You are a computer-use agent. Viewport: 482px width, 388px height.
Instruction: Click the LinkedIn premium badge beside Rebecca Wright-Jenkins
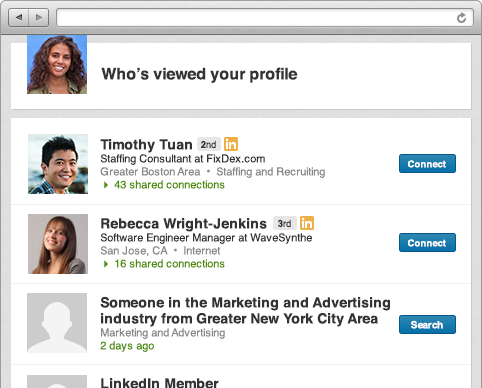pyautogui.click(x=307, y=223)
